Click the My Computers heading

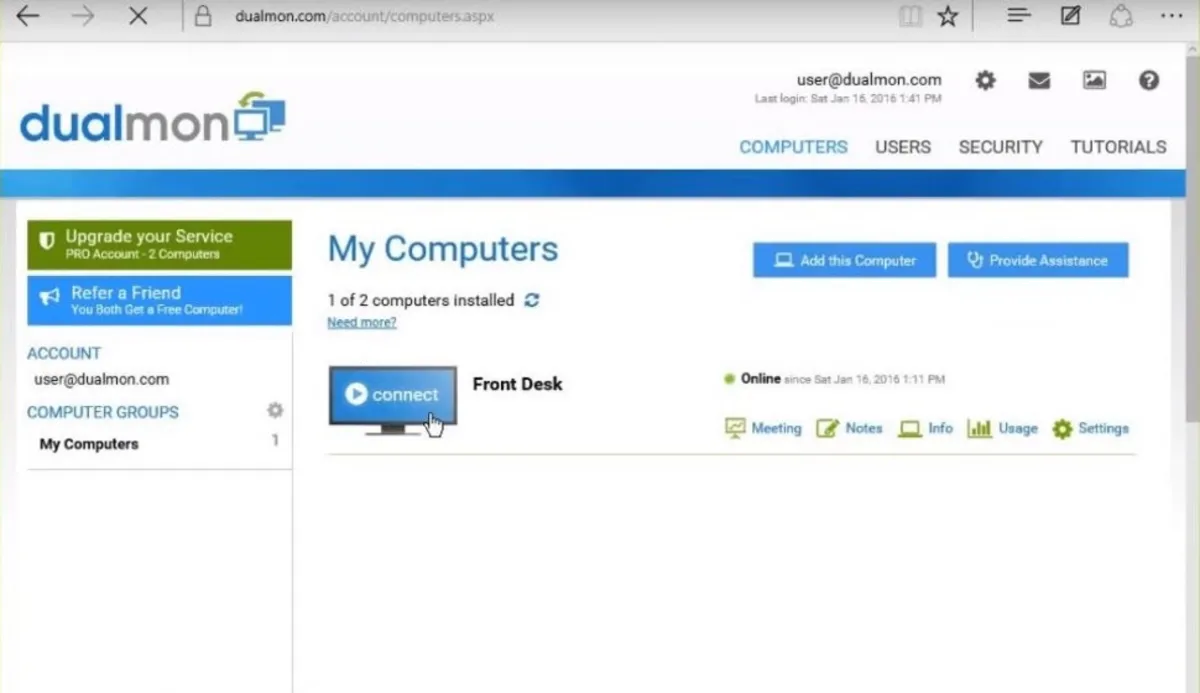pyautogui.click(x=443, y=249)
